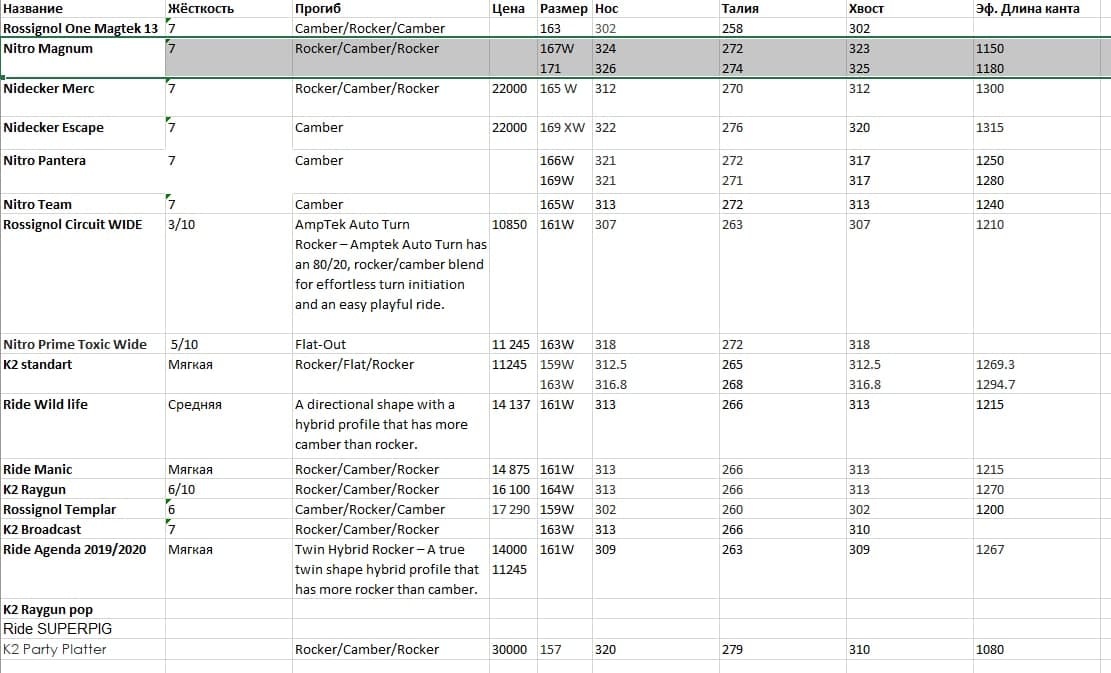This screenshot has height=673, width=1111.
Task: Select the size cell '165 W'
Action: click(565, 97)
